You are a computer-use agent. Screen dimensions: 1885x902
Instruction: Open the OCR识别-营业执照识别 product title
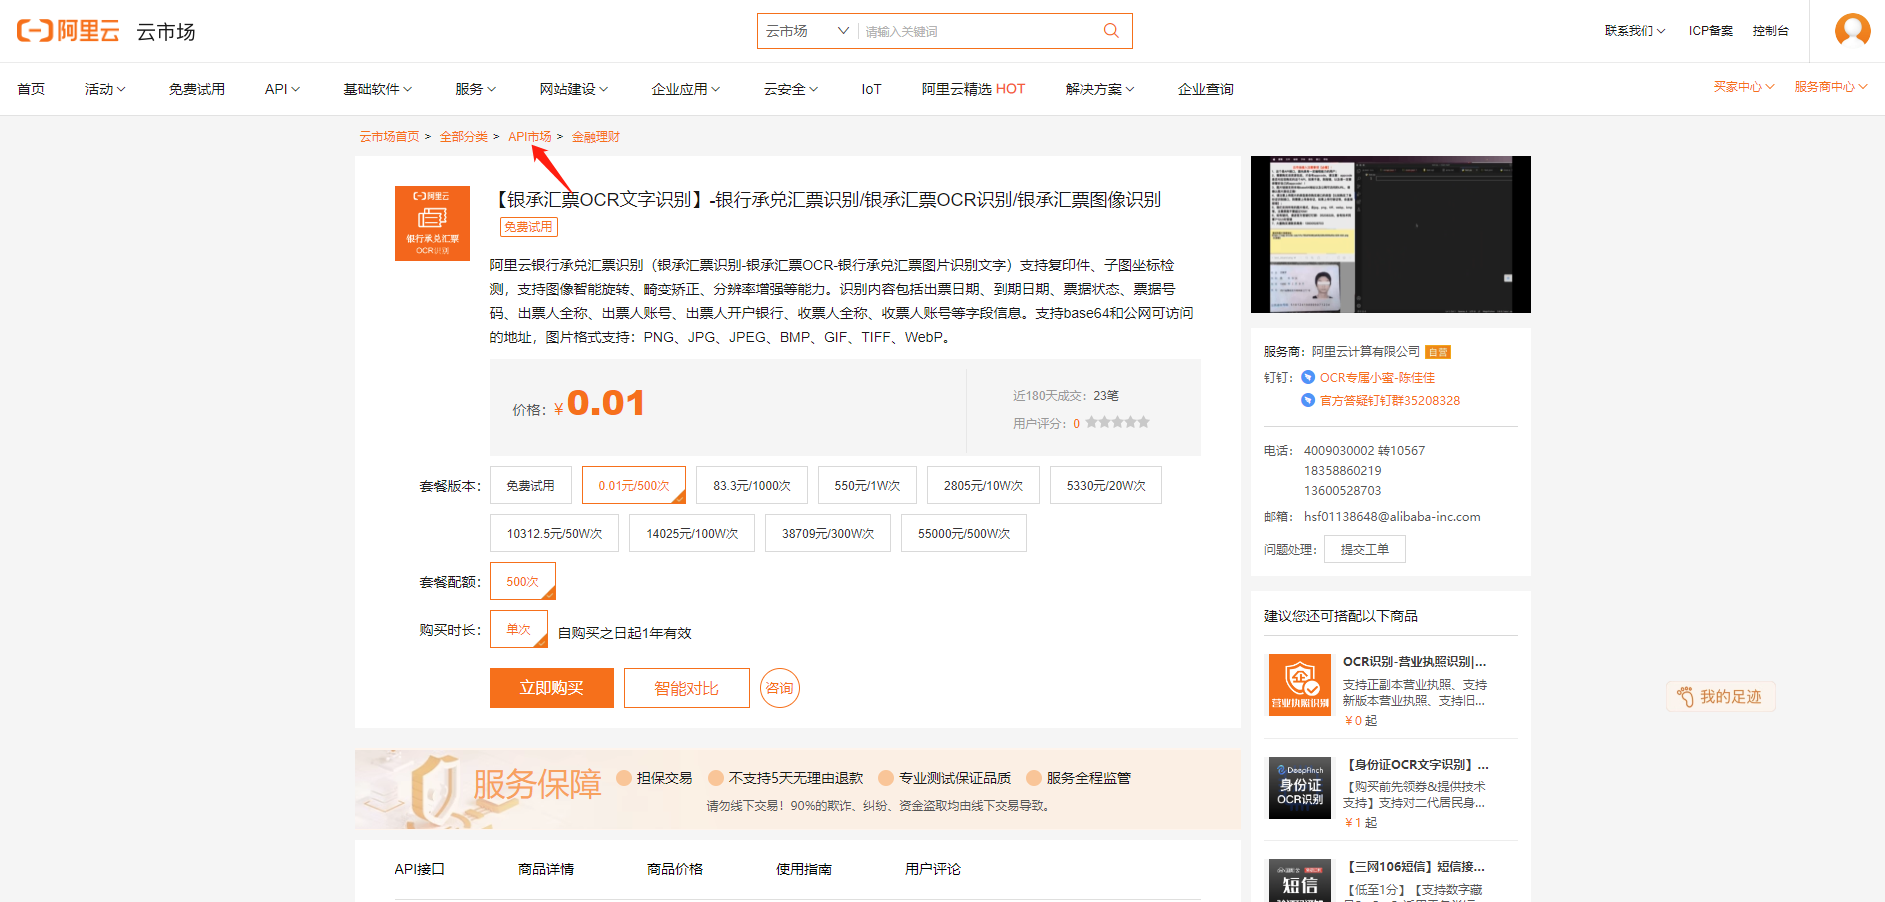tap(1415, 661)
